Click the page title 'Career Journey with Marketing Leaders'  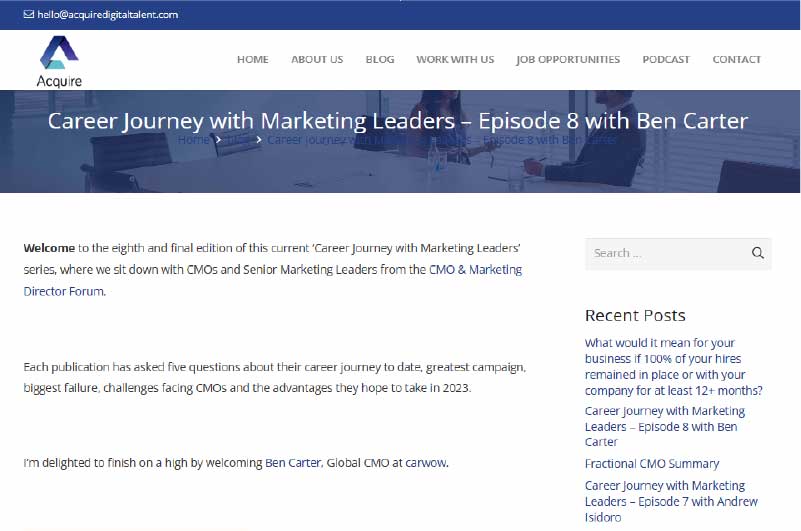coord(397,121)
